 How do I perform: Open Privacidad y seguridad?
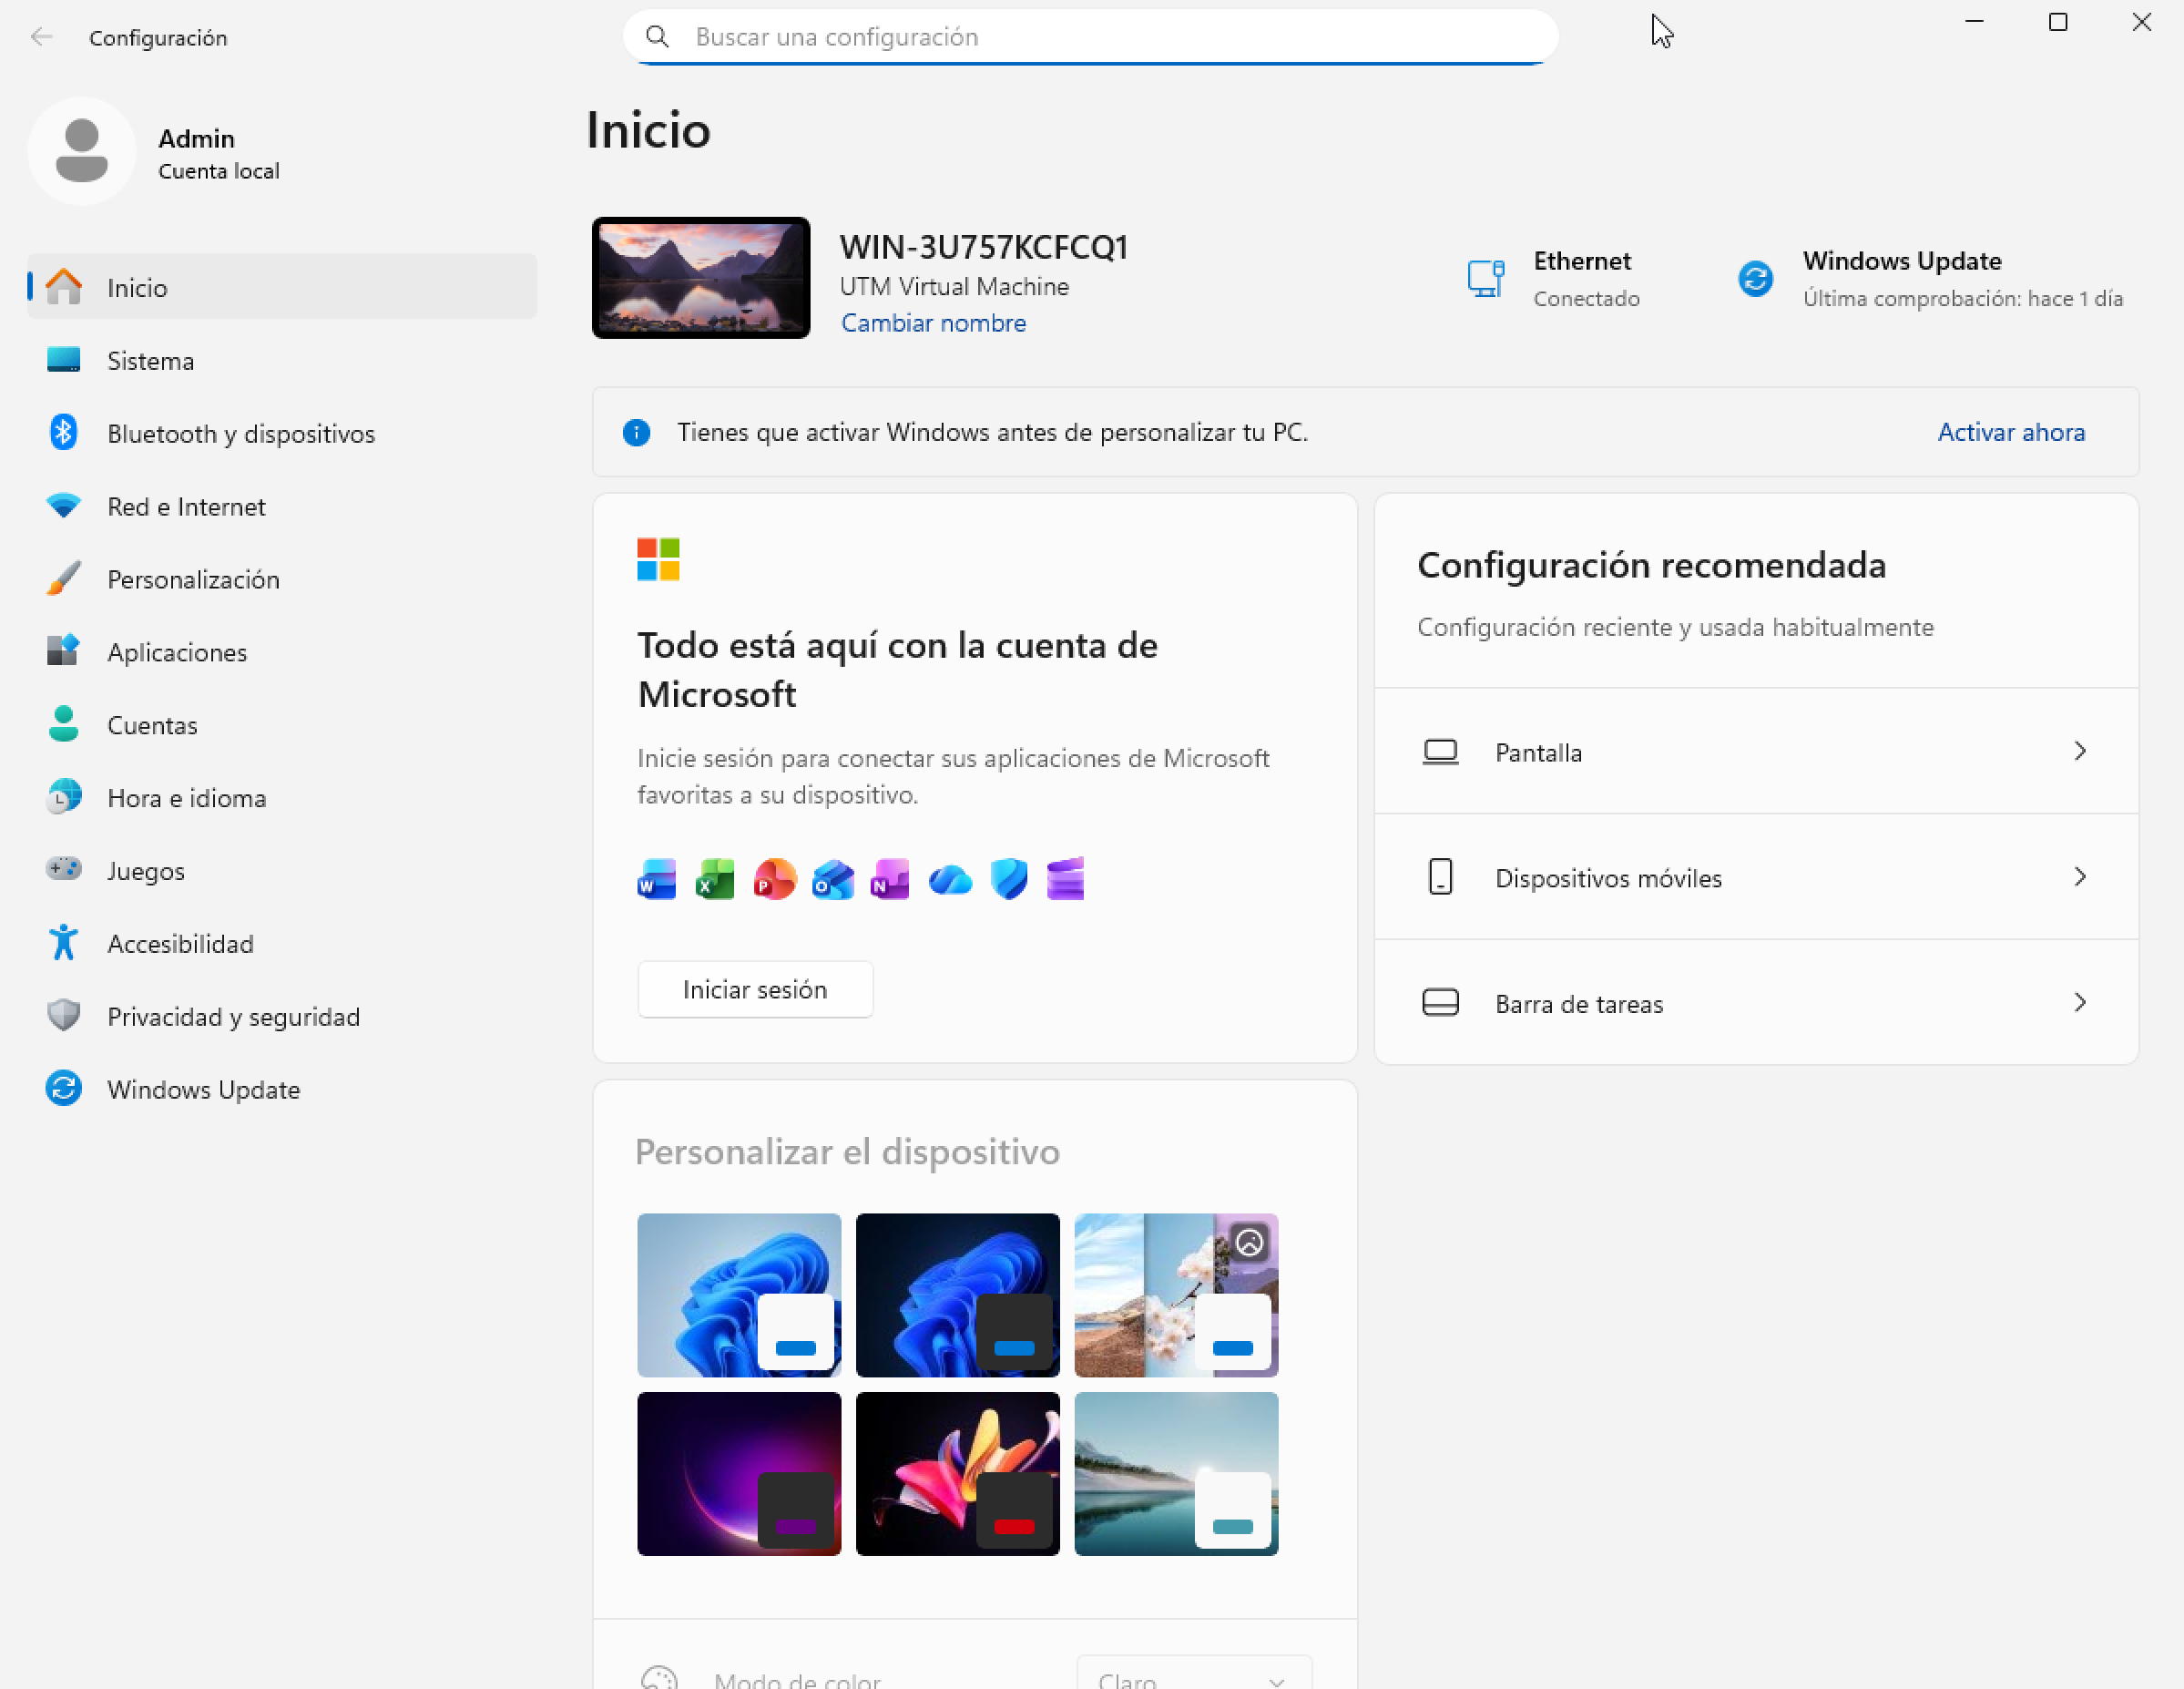[282, 1017]
